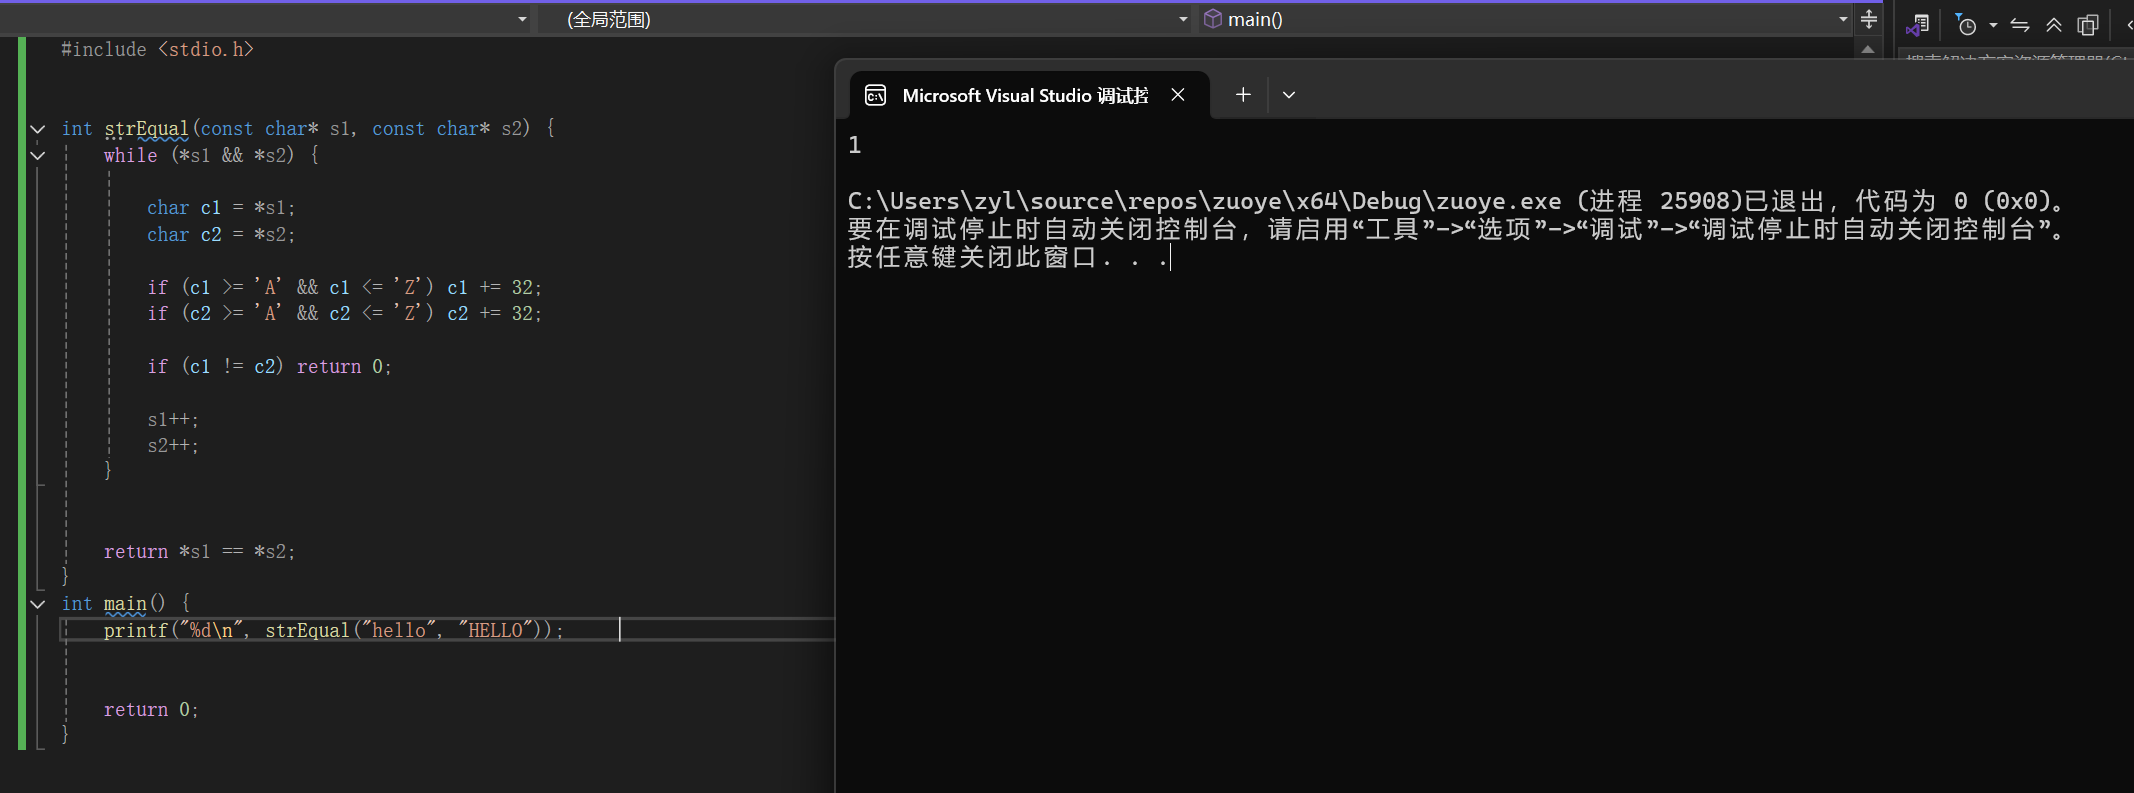This screenshot has width=2134, height=793.
Task: Click the 's1++;' statement
Action: click(x=173, y=419)
